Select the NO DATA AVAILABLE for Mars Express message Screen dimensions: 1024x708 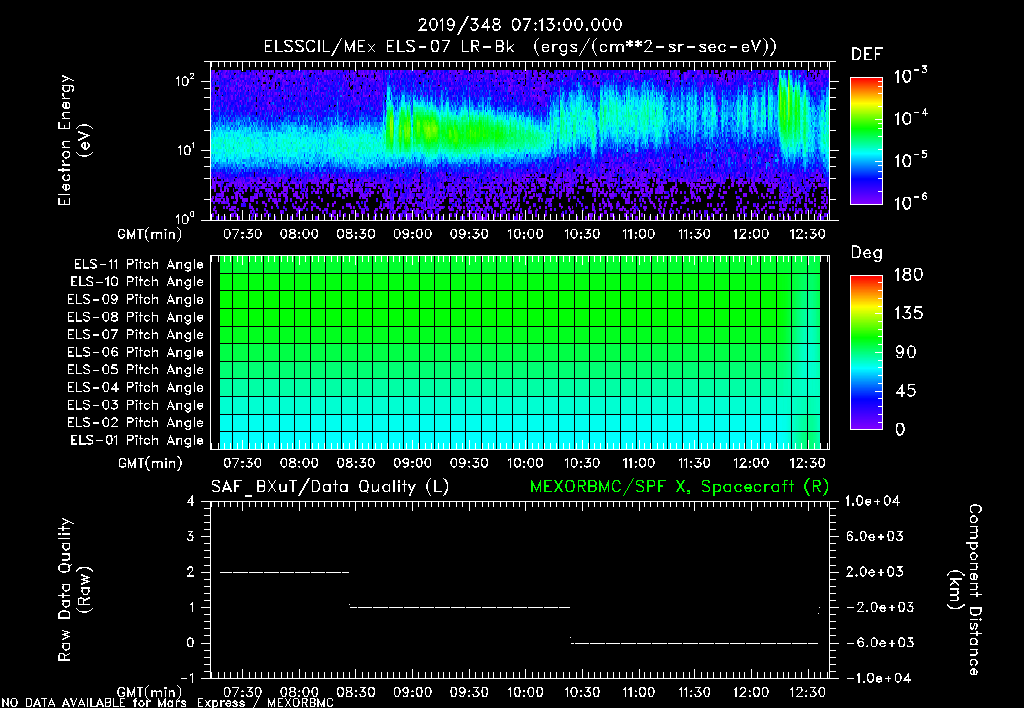tap(168, 702)
